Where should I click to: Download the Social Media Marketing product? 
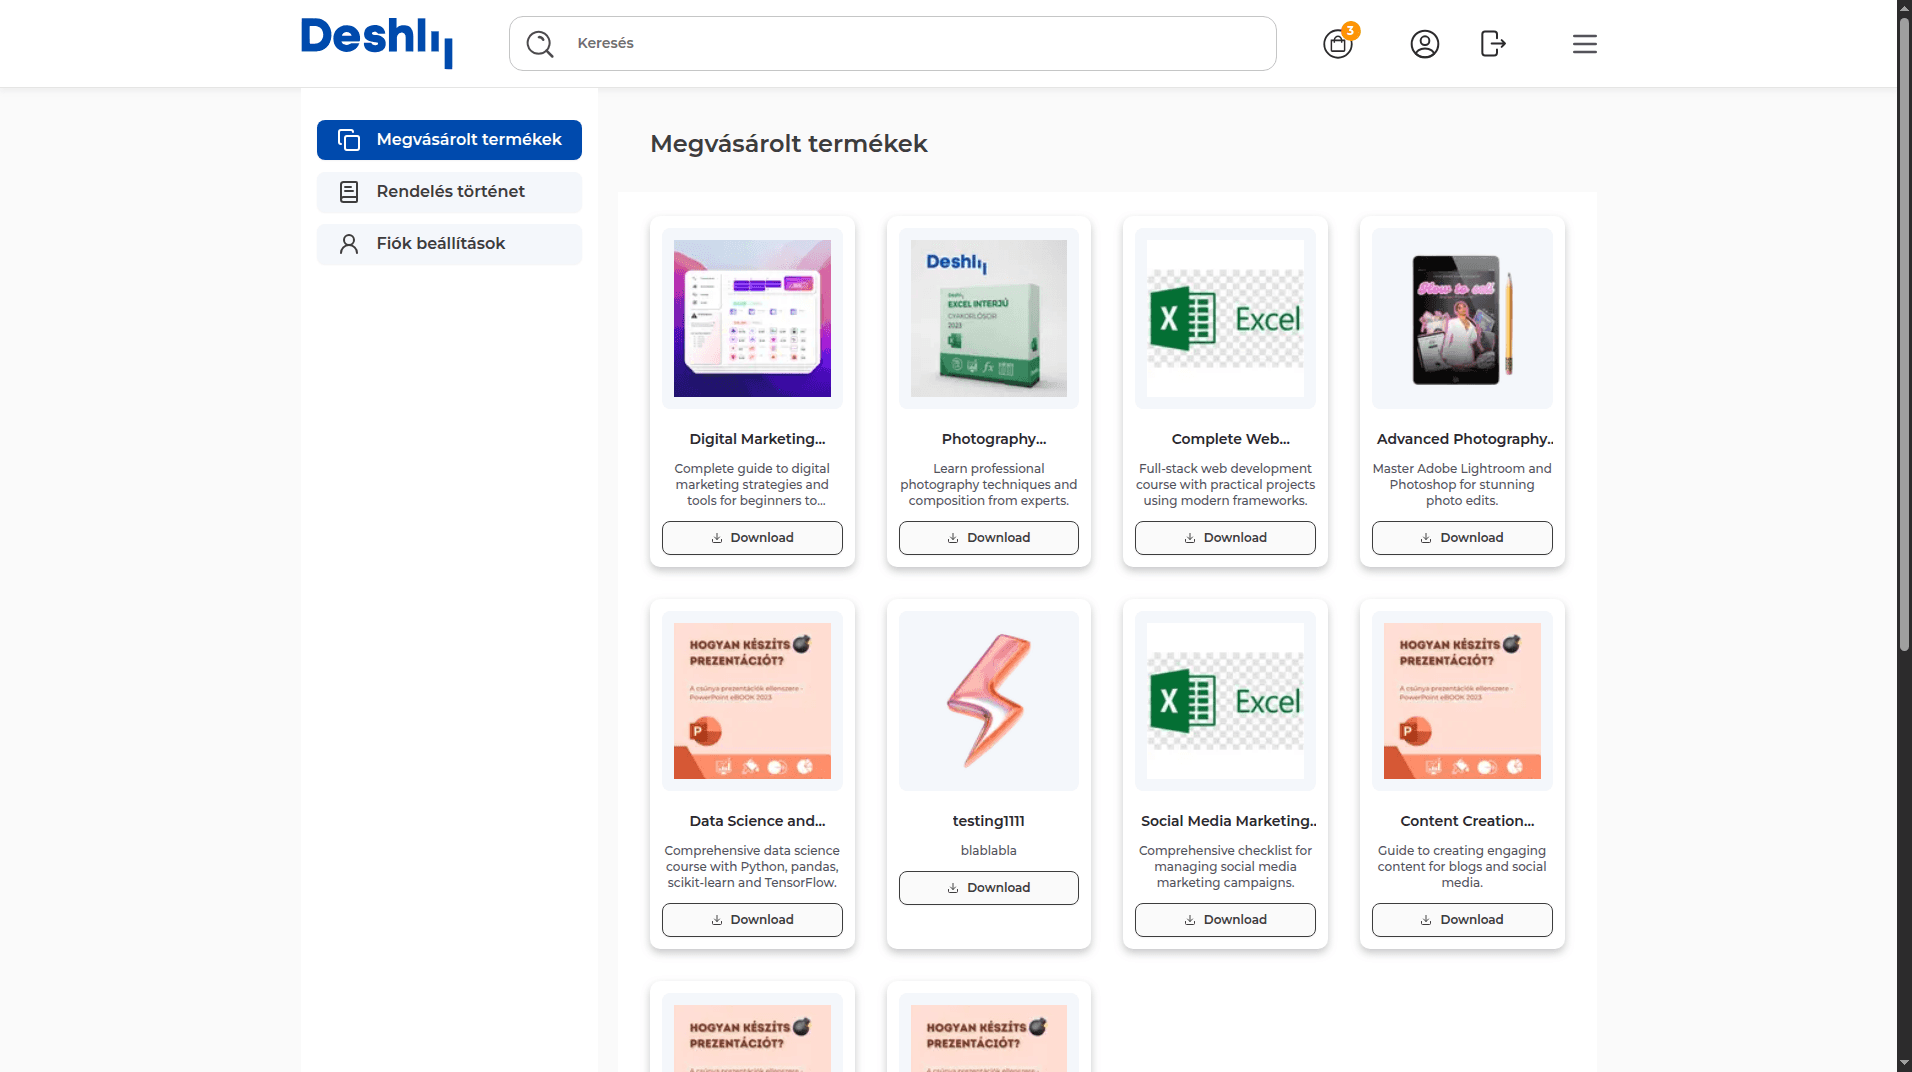pos(1225,920)
